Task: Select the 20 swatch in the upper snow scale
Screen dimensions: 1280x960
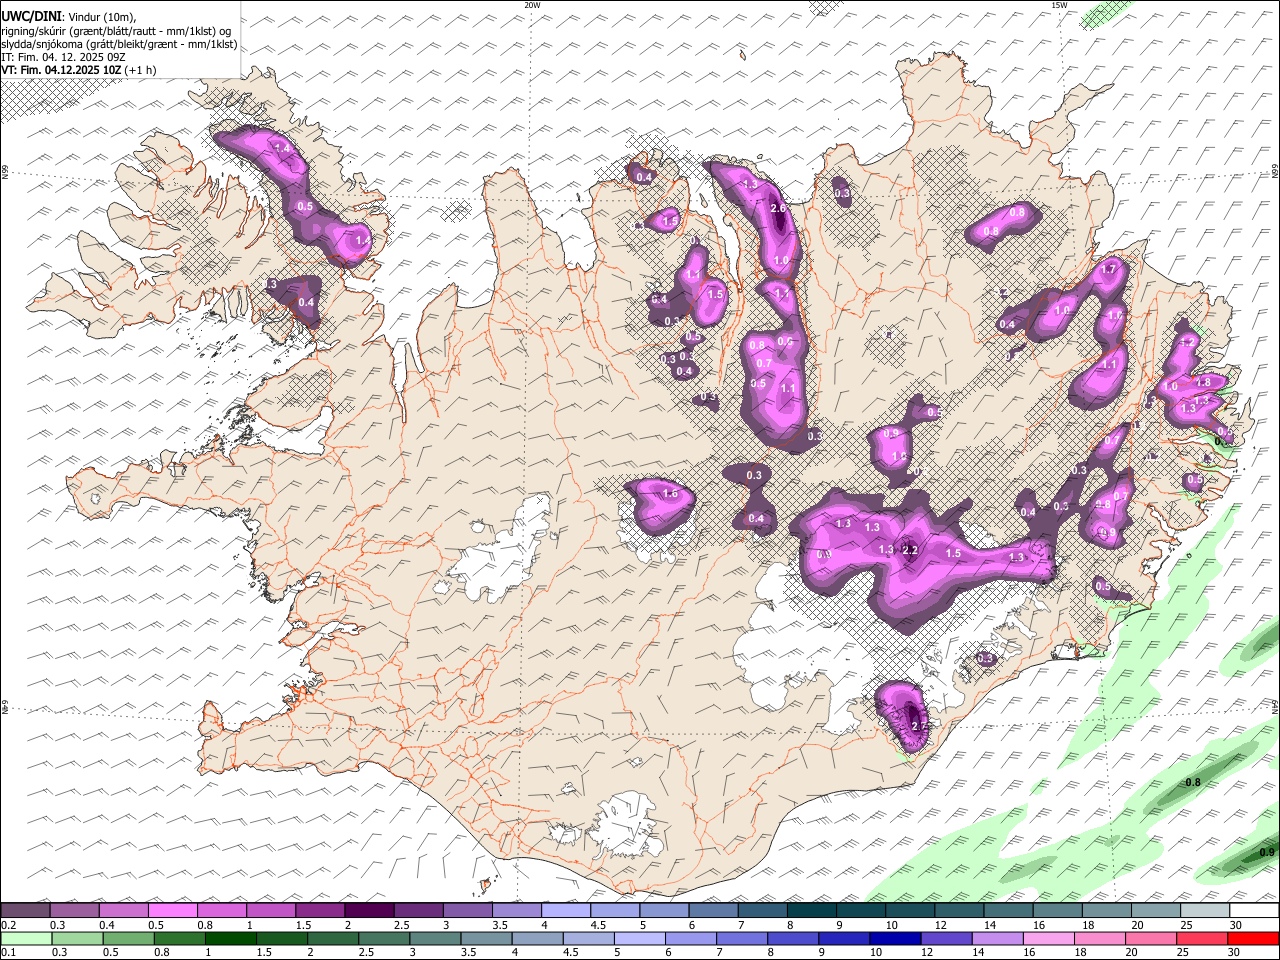Action: pyautogui.click(x=1154, y=910)
